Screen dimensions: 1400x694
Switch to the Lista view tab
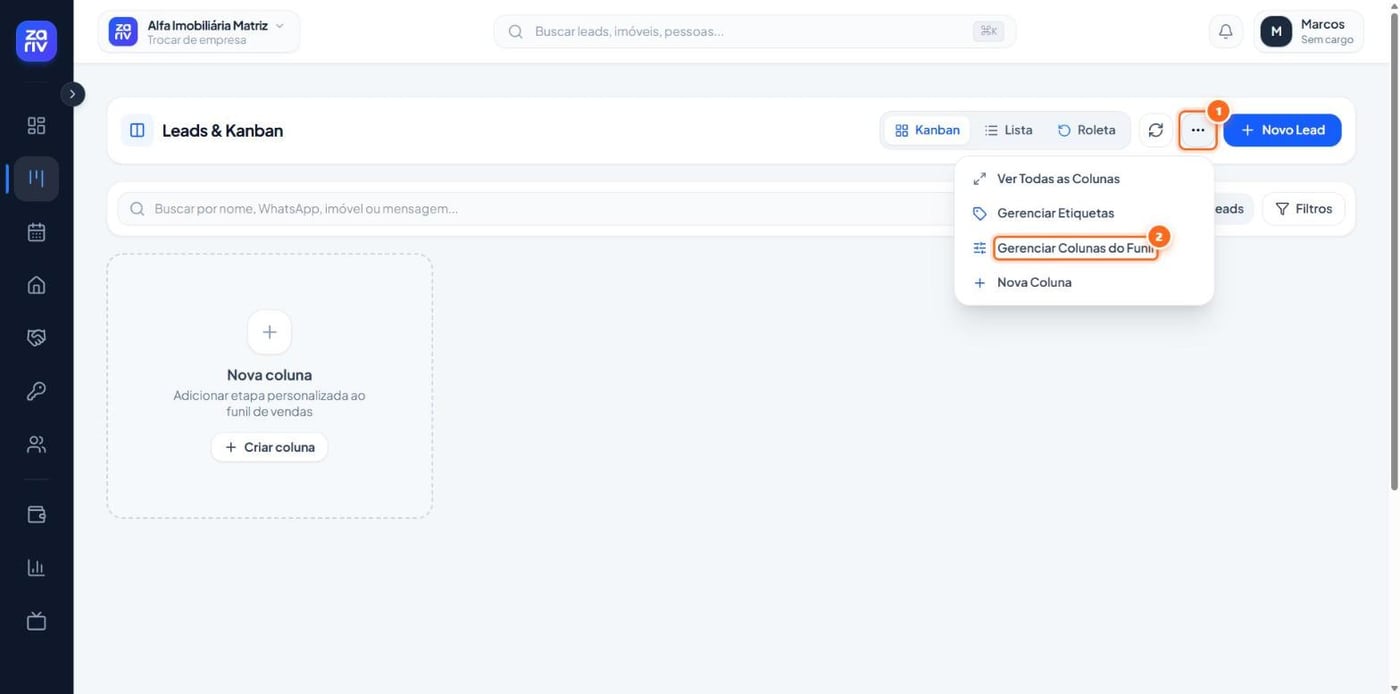[x=1008, y=130]
